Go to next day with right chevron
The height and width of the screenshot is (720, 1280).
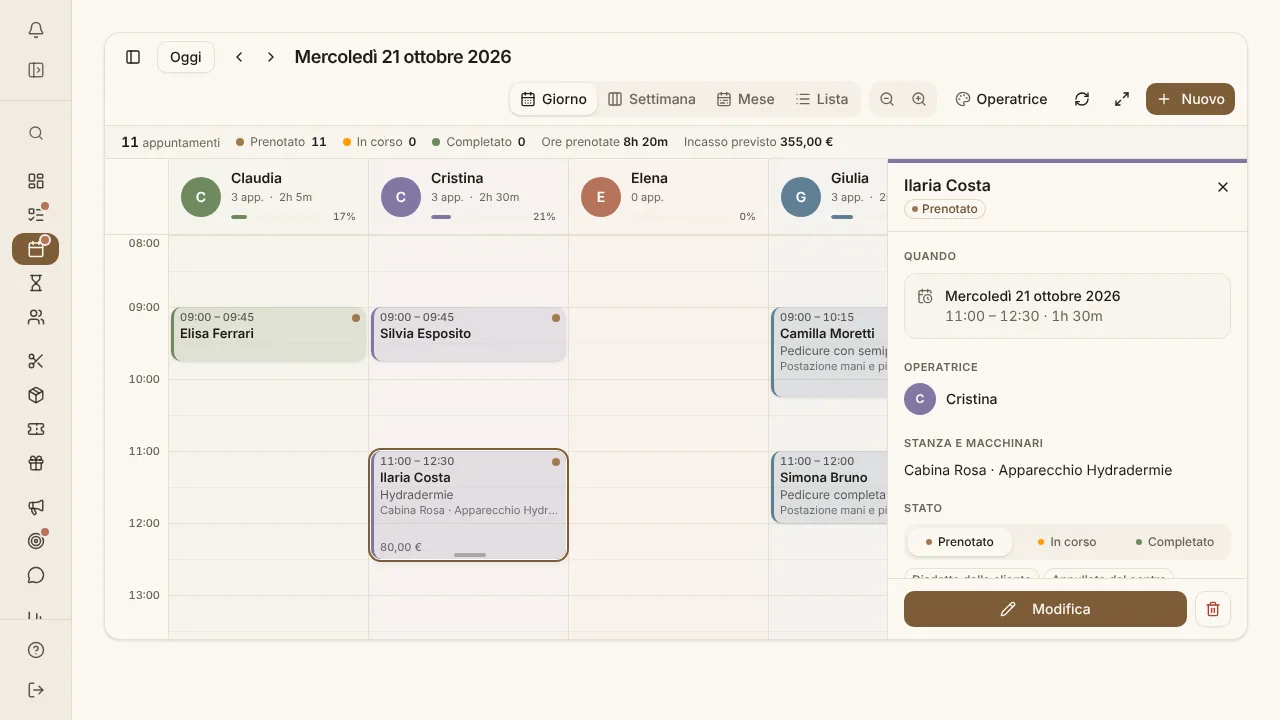point(271,57)
